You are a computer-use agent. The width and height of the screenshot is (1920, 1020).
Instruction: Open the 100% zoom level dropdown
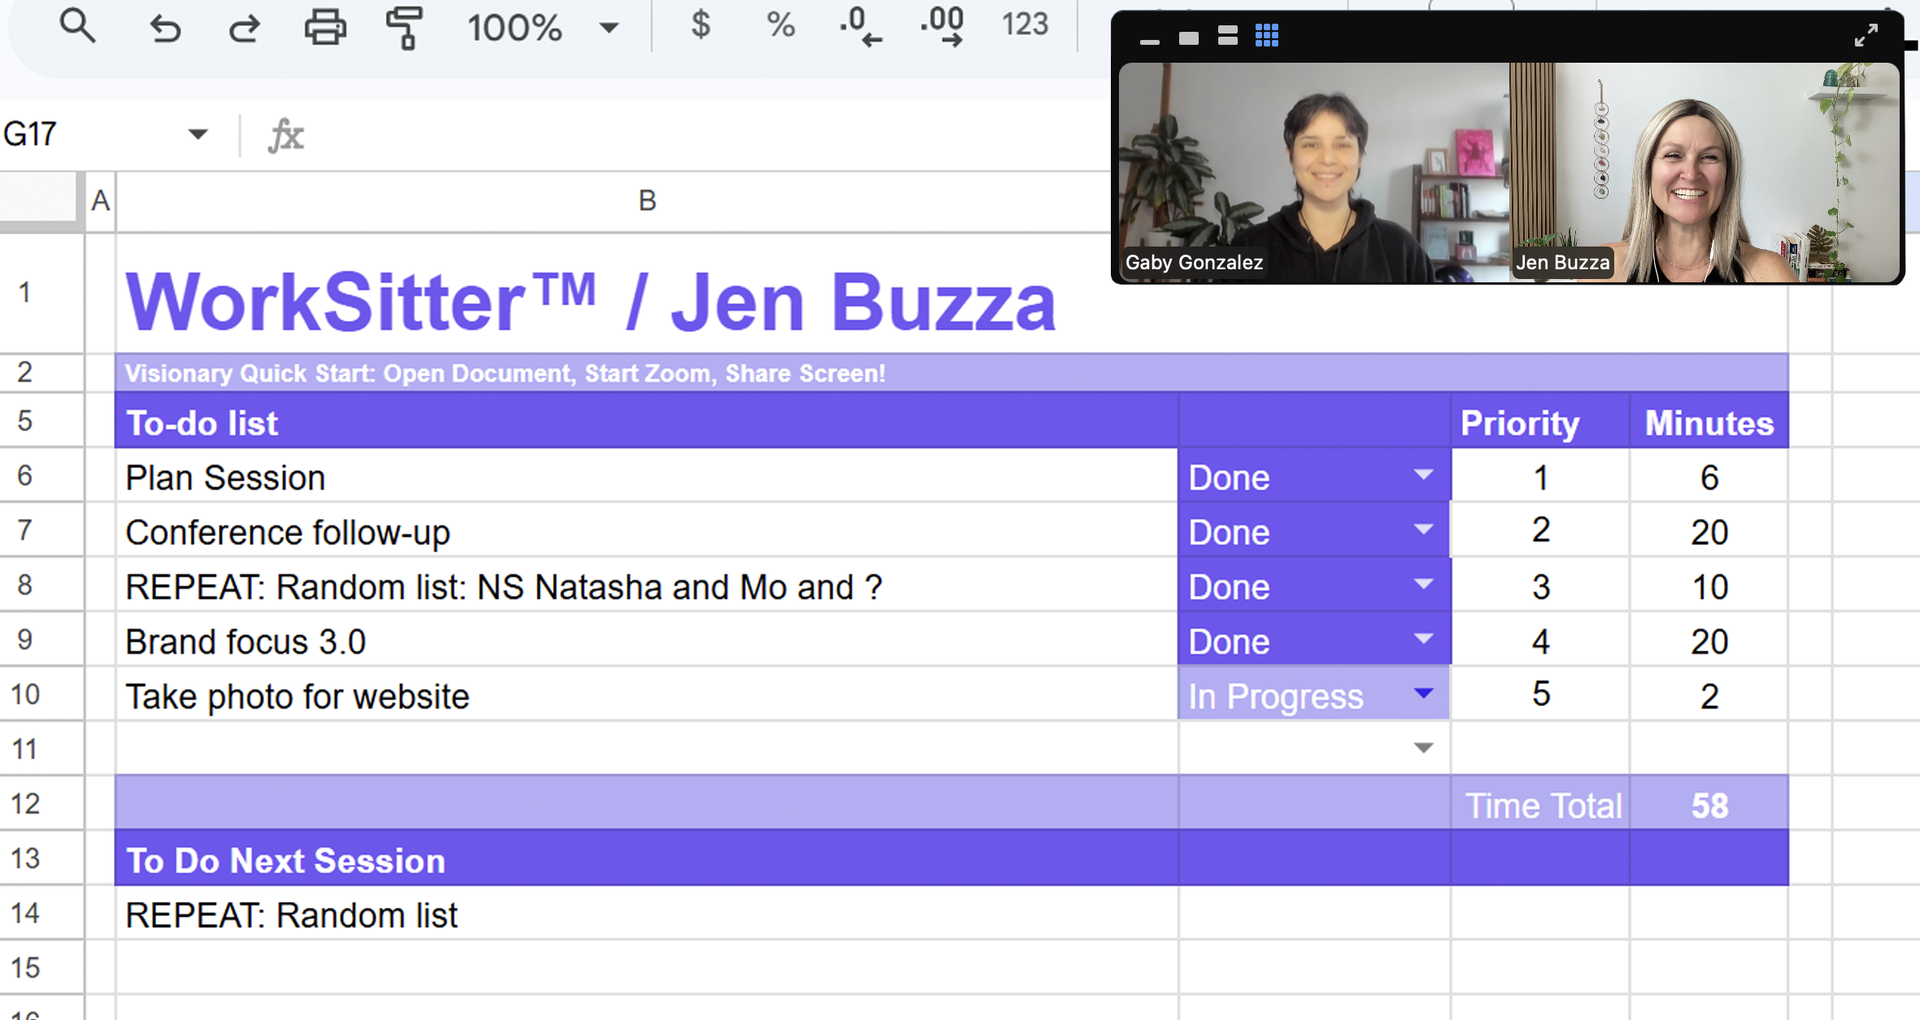543,27
